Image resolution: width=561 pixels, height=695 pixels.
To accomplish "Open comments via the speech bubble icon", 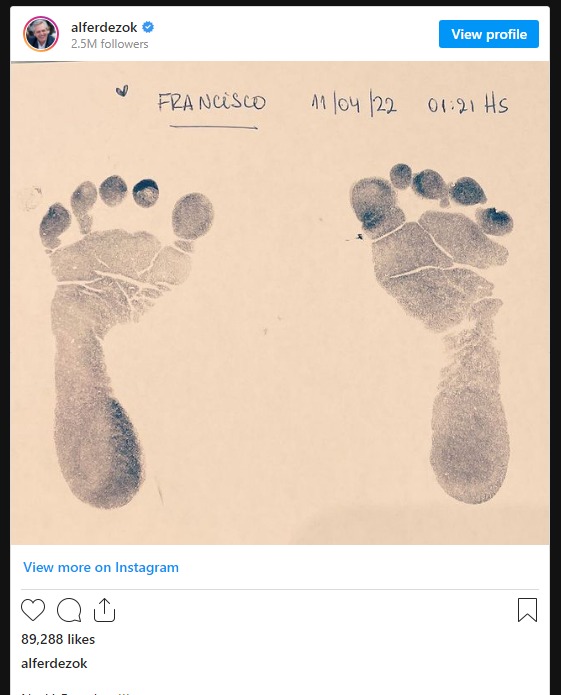I will coord(69,610).
